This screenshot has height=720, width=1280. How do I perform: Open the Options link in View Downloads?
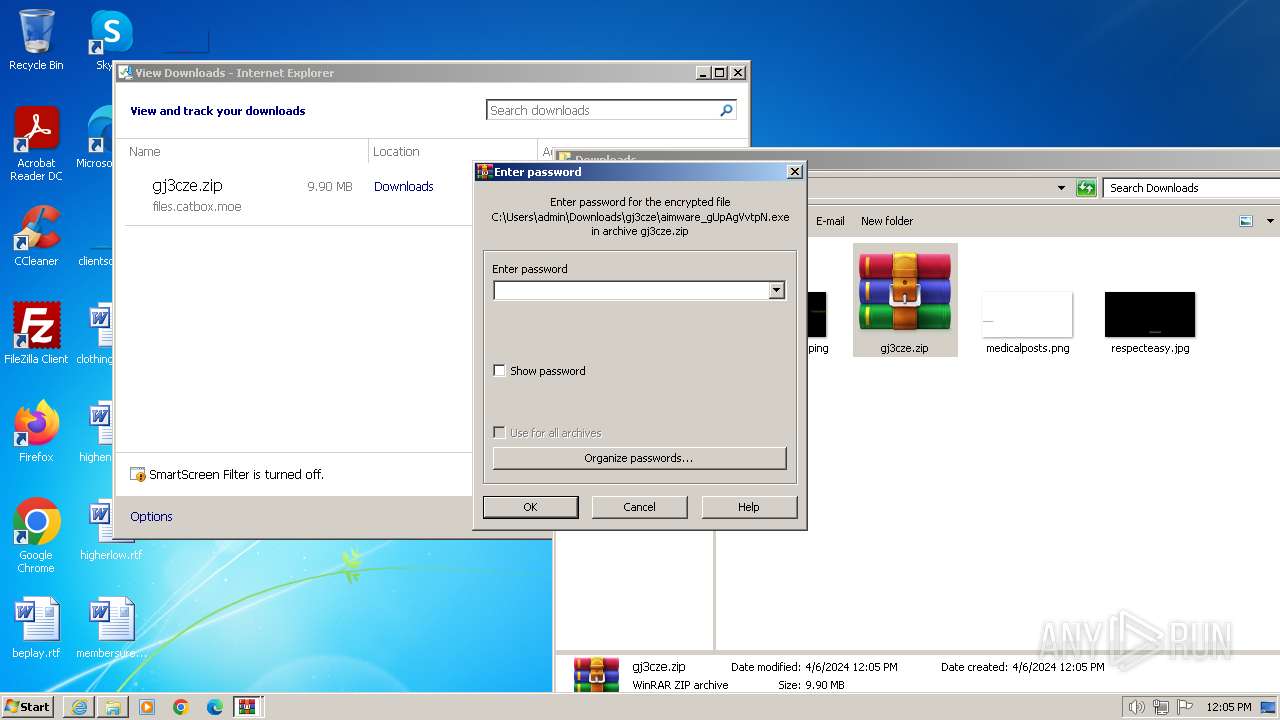point(151,516)
